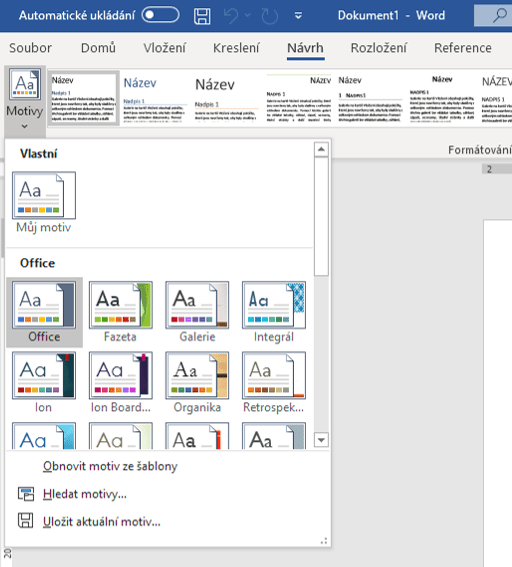
Task: Switch to the Vložení tab
Action: coord(165,48)
